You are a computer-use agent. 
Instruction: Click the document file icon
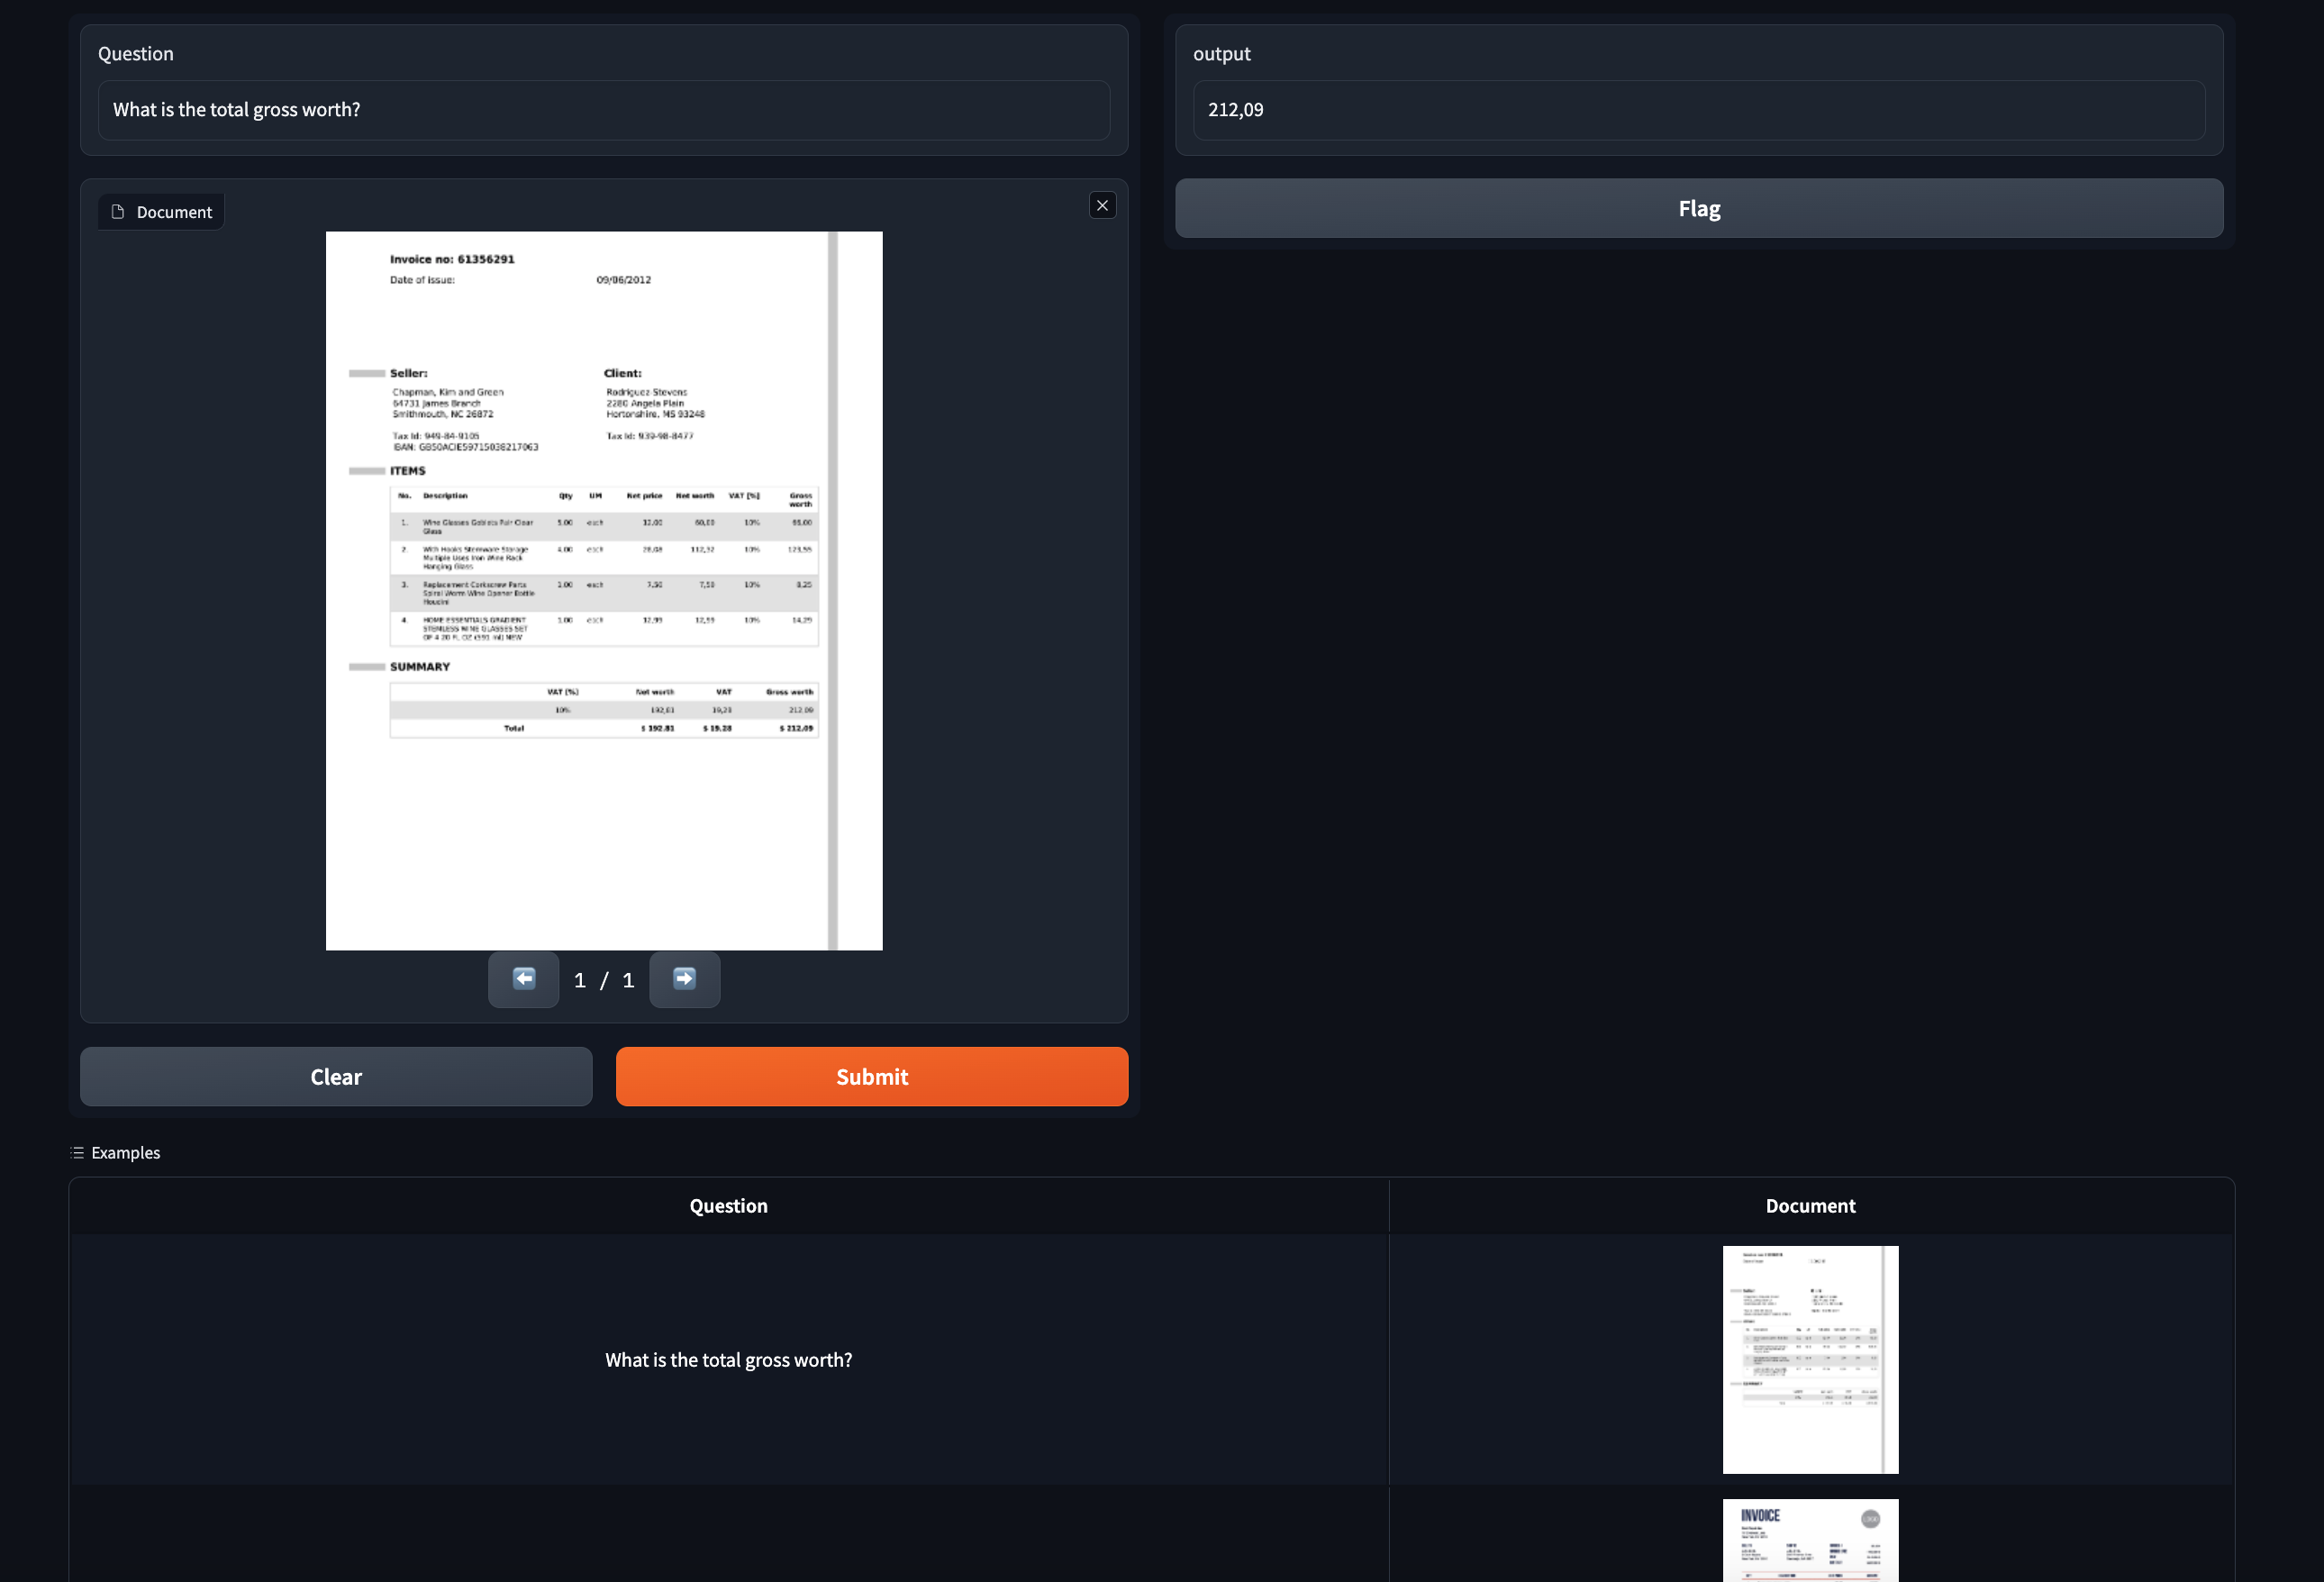click(x=118, y=212)
